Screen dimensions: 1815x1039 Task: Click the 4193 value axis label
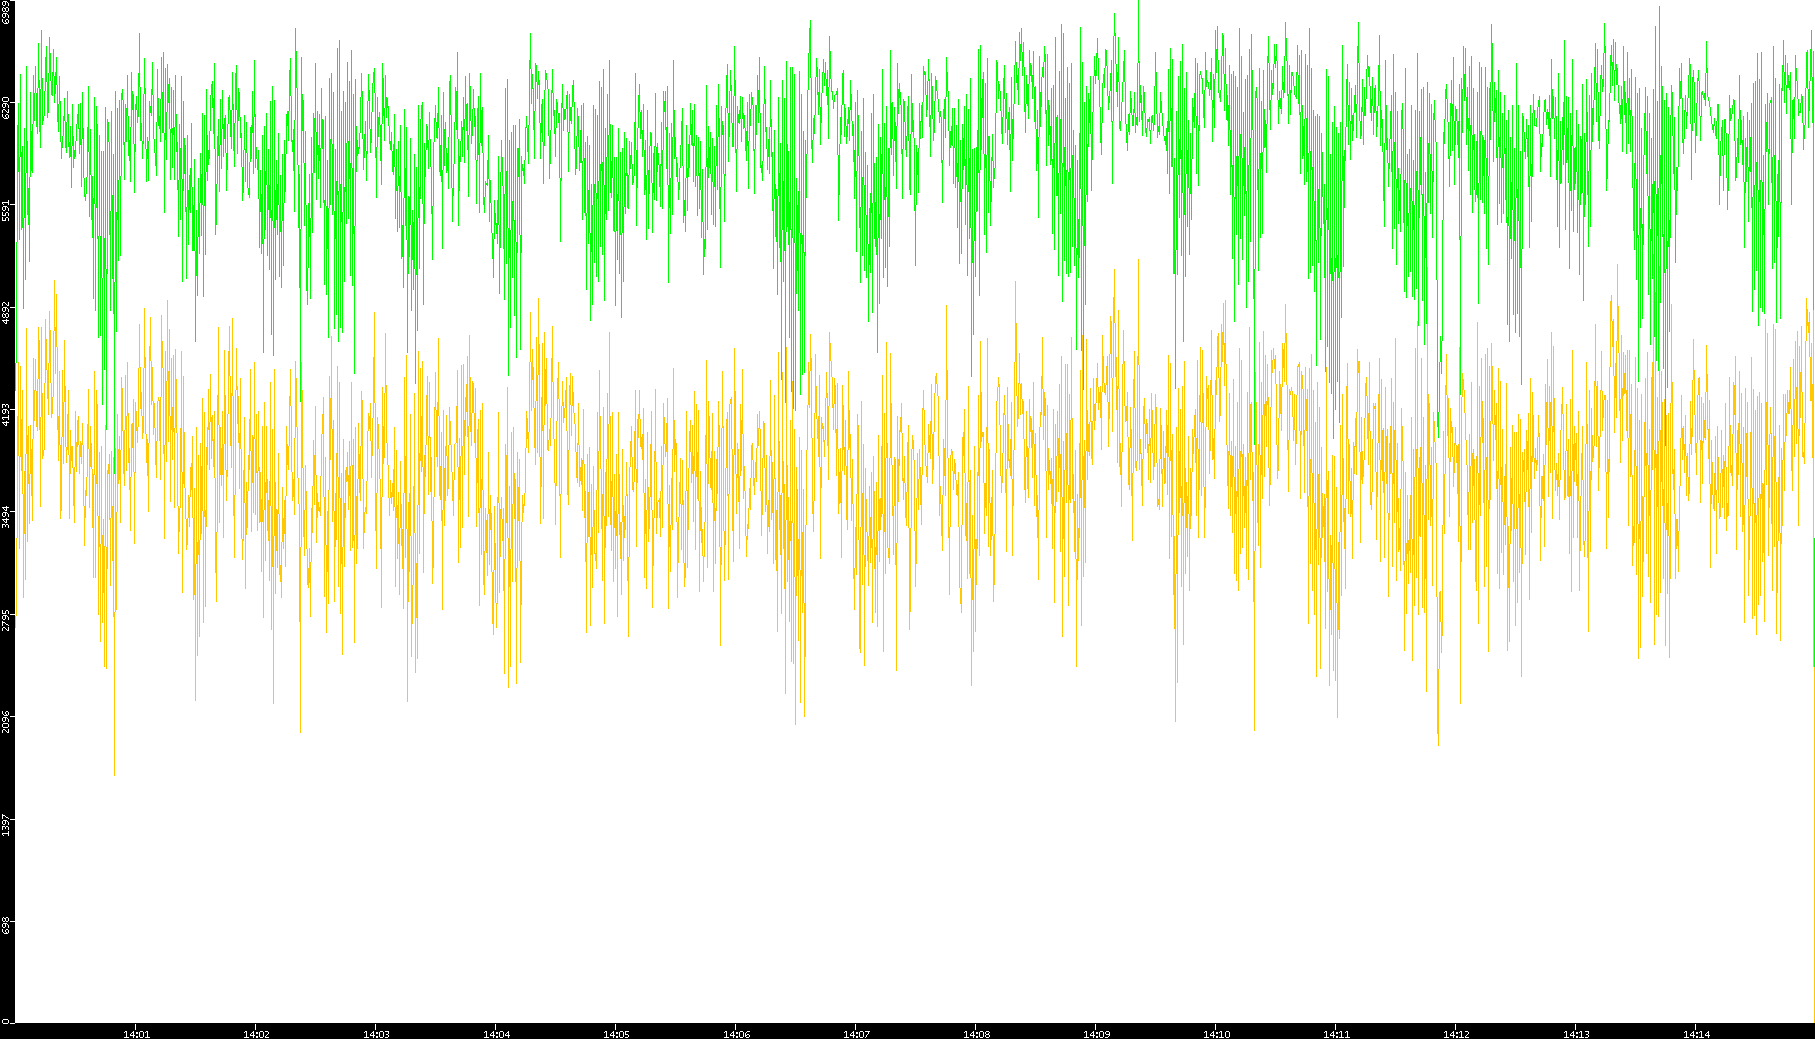pyautogui.click(x=7, y=414)
